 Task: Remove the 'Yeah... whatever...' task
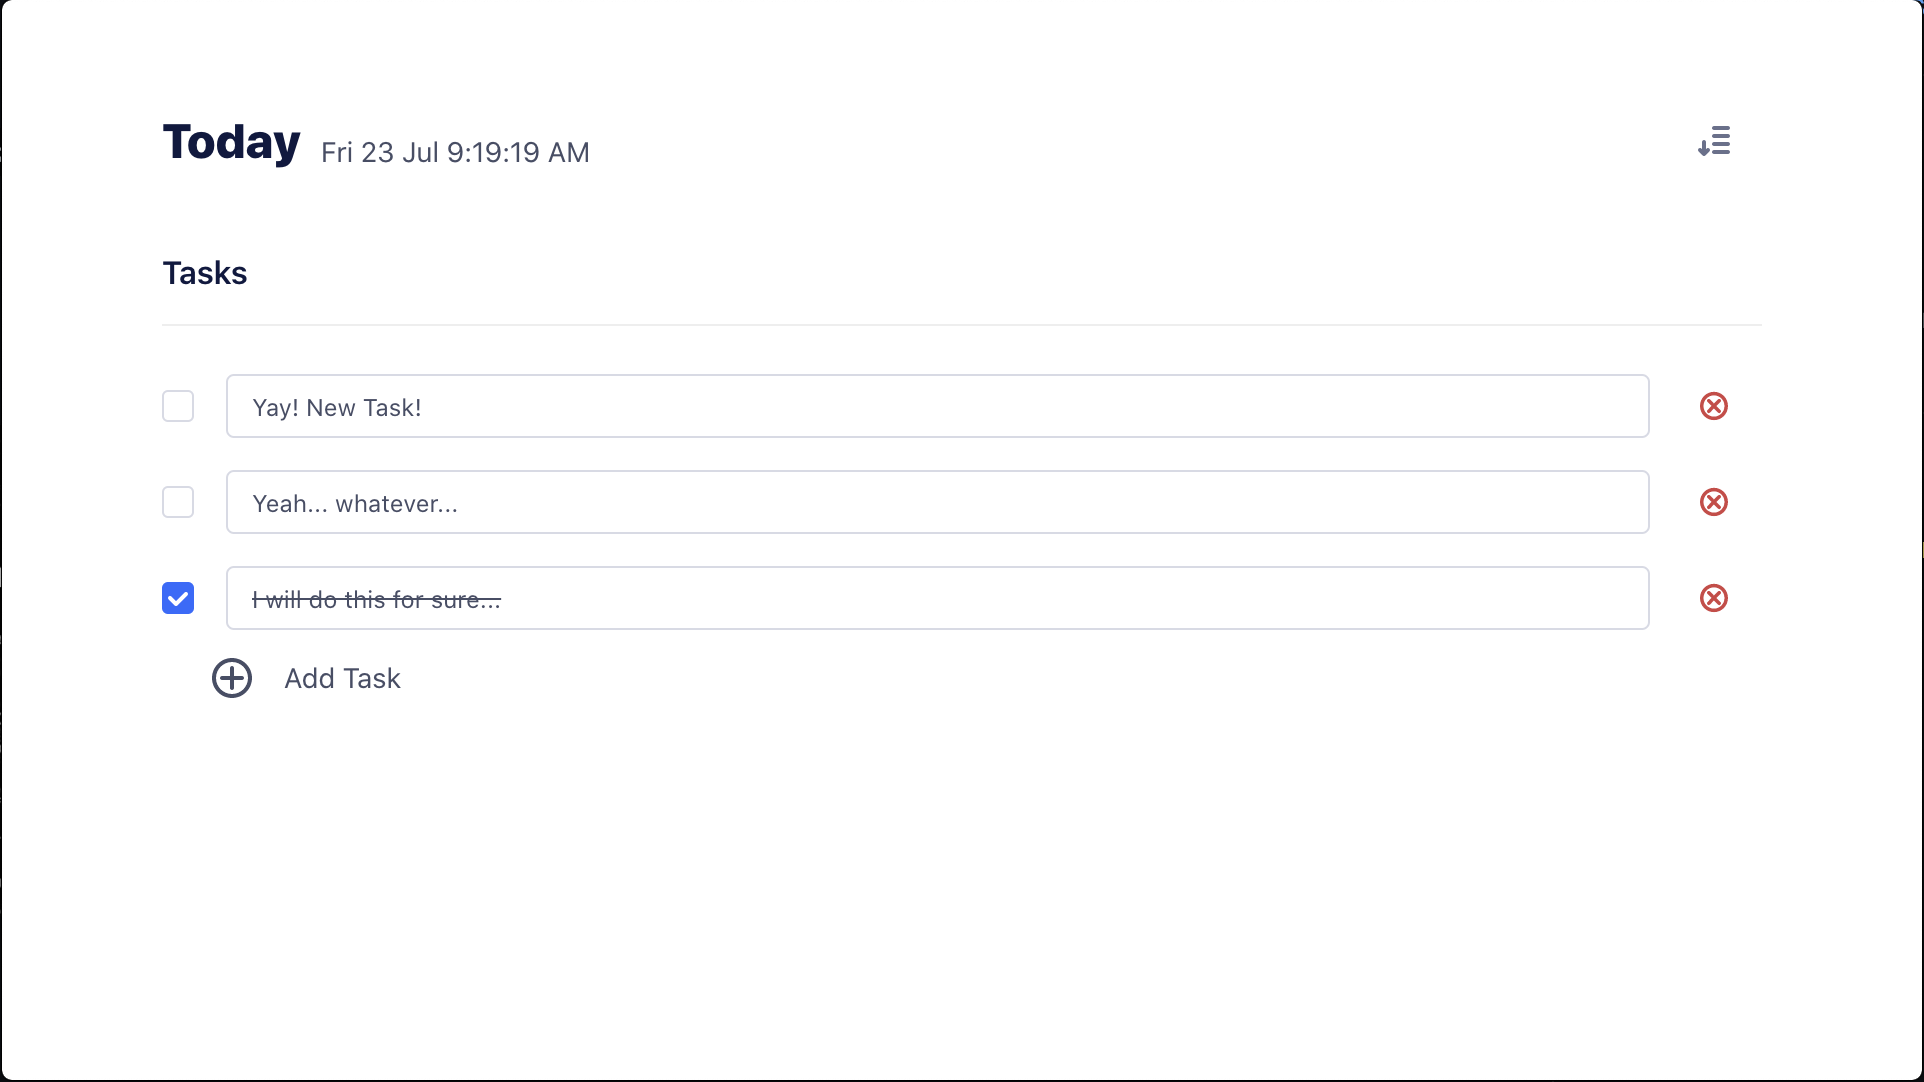(1713, 502)
